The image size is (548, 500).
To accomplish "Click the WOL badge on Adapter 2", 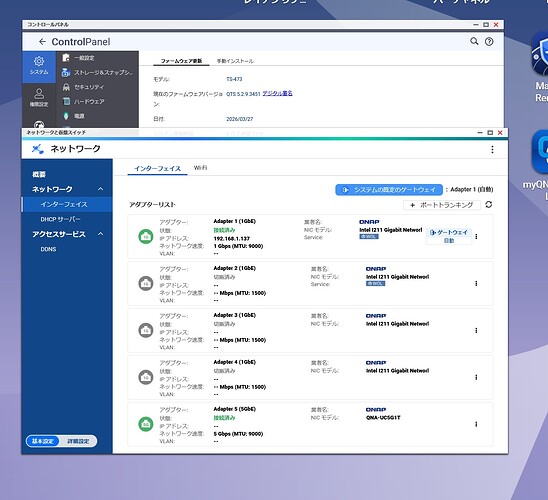I will click(375, 283).
